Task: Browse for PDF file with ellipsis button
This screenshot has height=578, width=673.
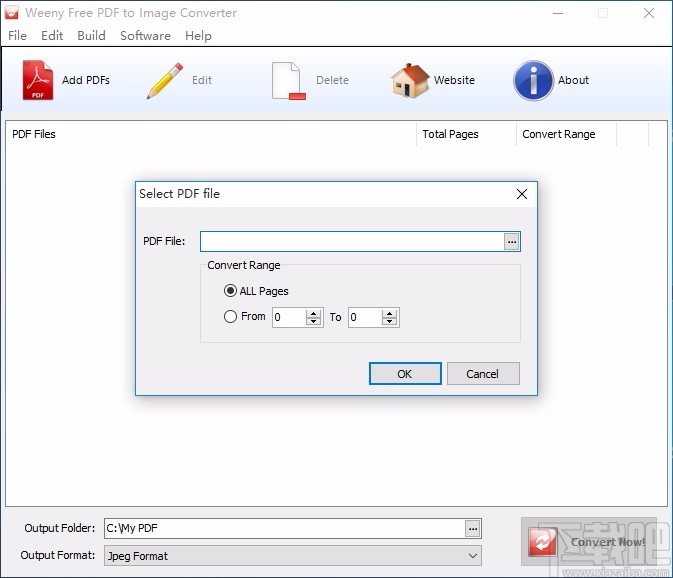Action: 512,242
